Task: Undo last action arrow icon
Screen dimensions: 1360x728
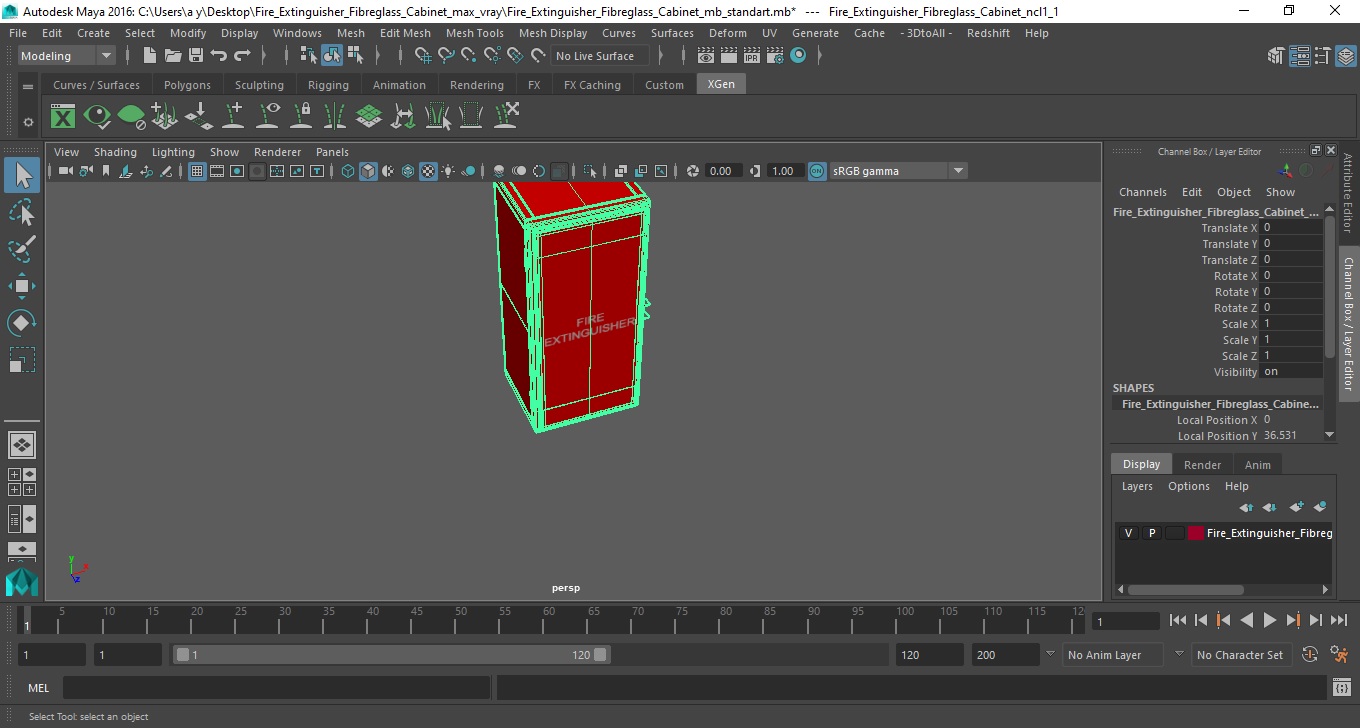Action: (219, 56)
